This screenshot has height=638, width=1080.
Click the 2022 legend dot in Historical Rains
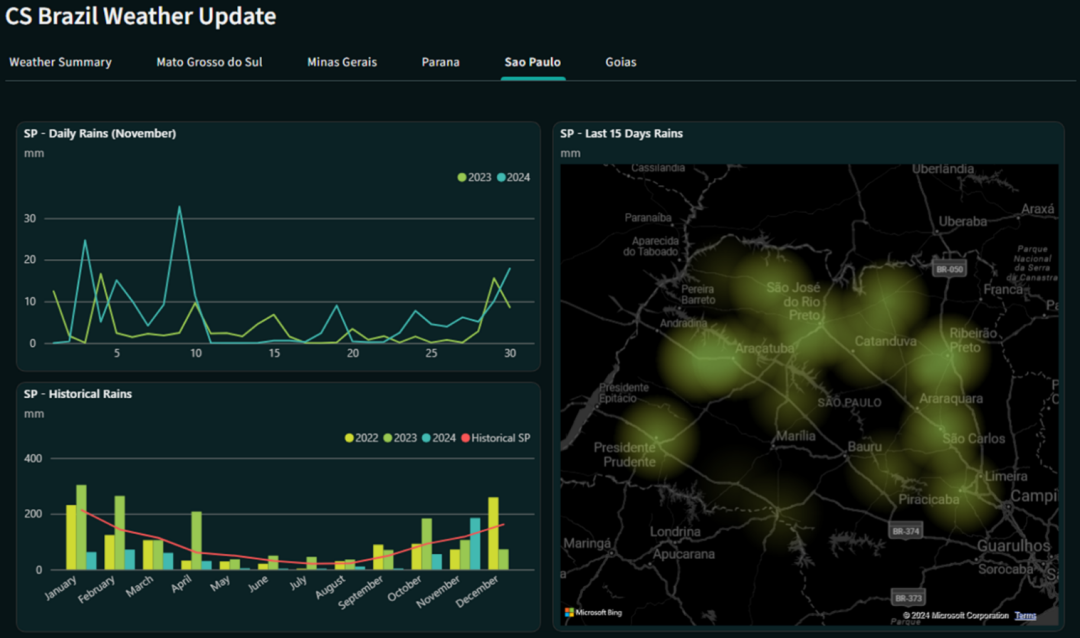tap(349, 438)
